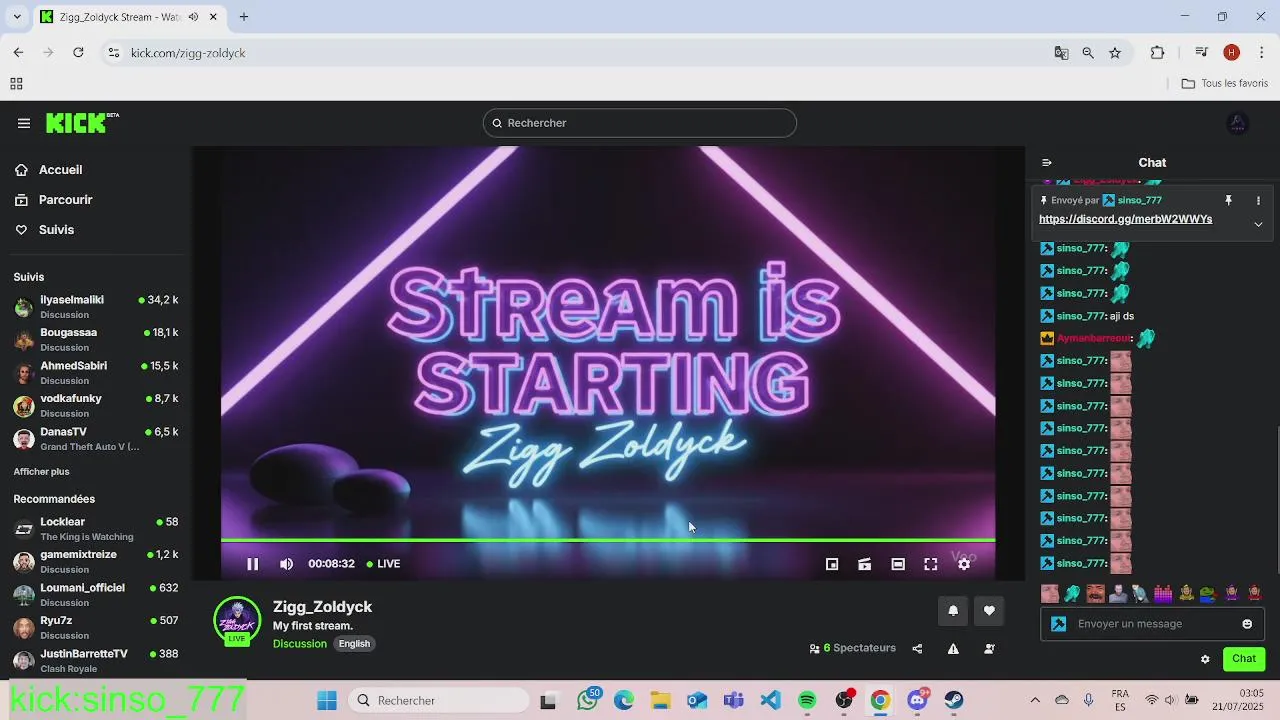
Task: Enter fullscreen video mode
Action: (931, 564)
